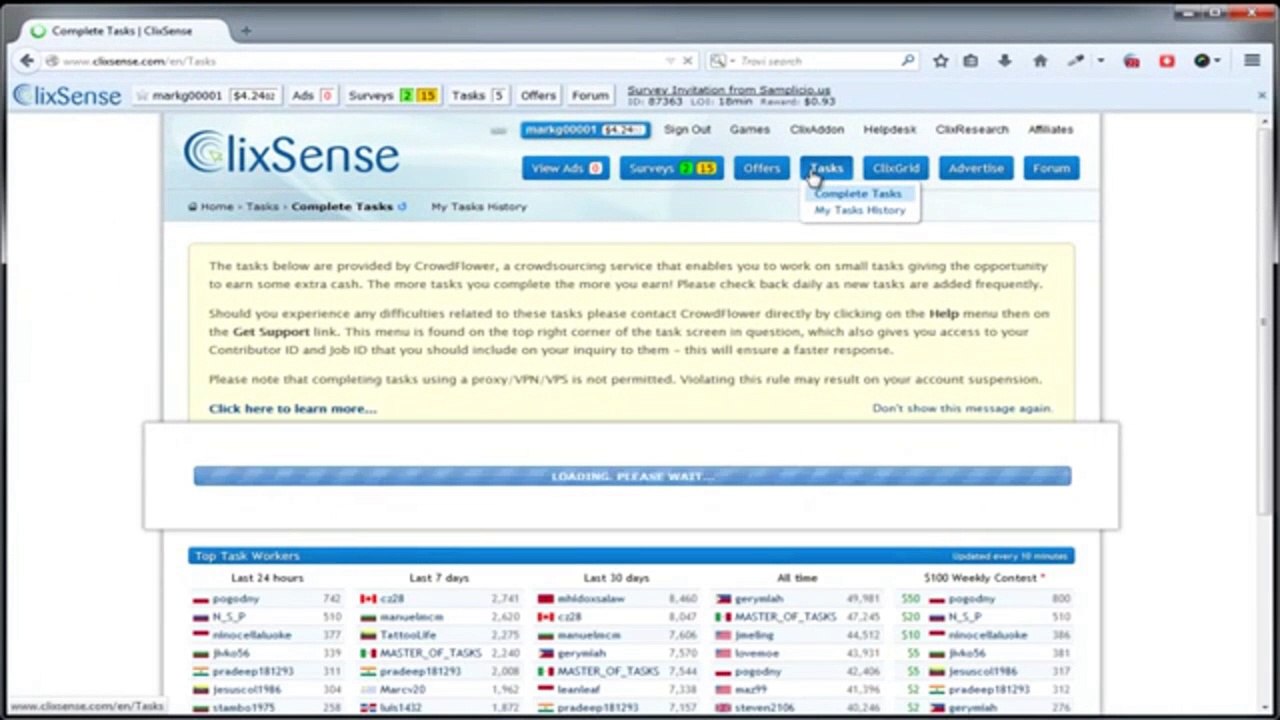Click the blue Surveys nav button

pos(671,168)
